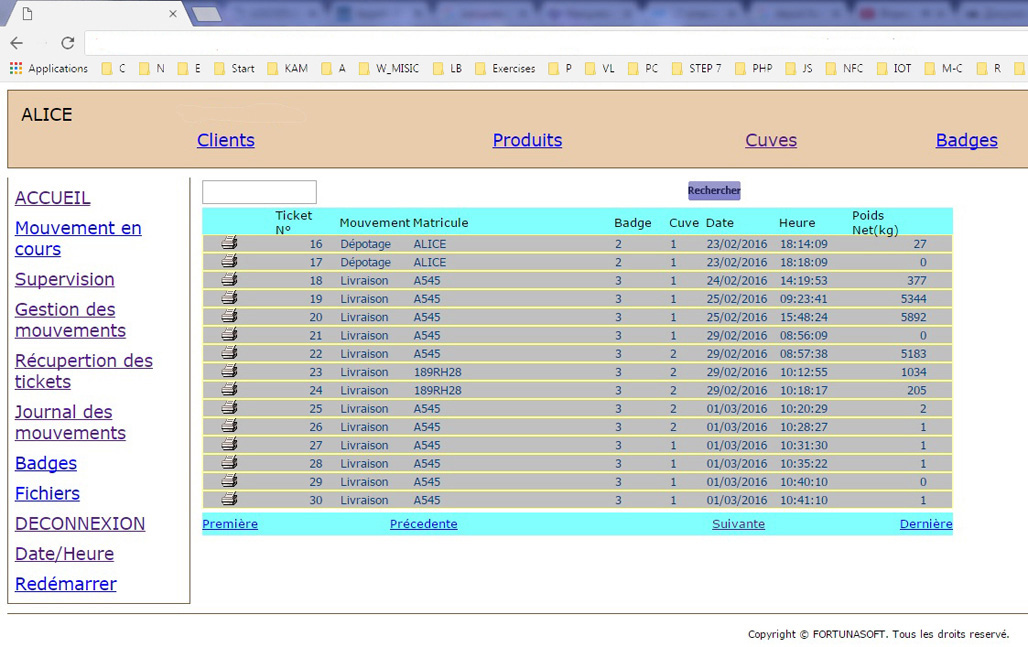Print ticket number 19 using its printer icon
Viewport: 1028px width, 647px height.
click(x=229, y=298)
